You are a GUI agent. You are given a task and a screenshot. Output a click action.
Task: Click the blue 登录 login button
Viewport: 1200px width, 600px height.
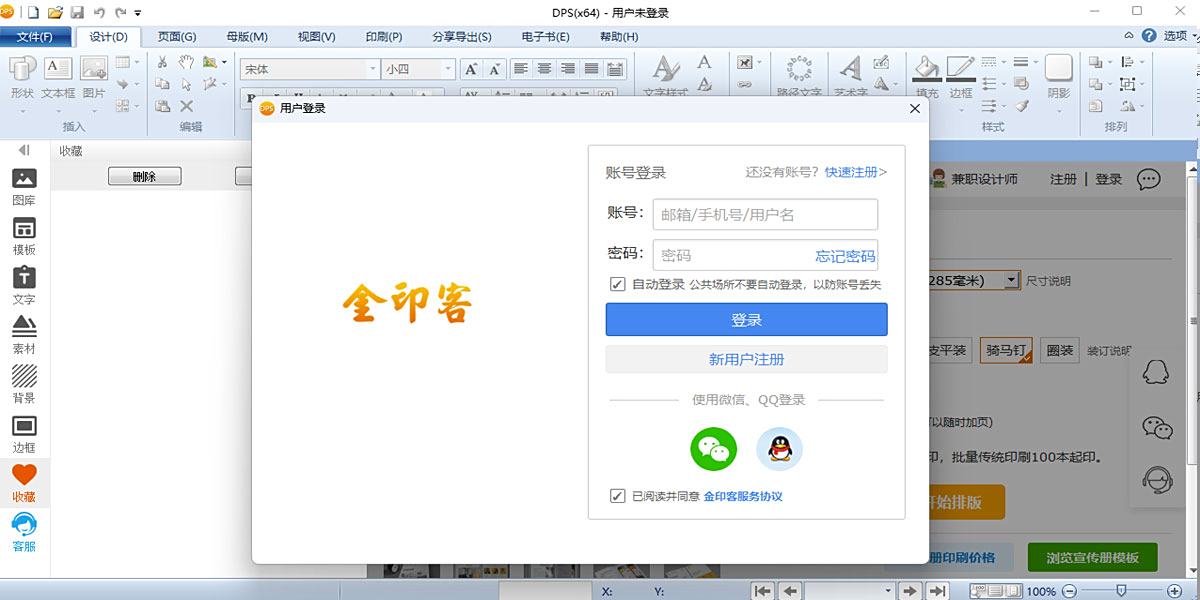[x=746, y=320]
